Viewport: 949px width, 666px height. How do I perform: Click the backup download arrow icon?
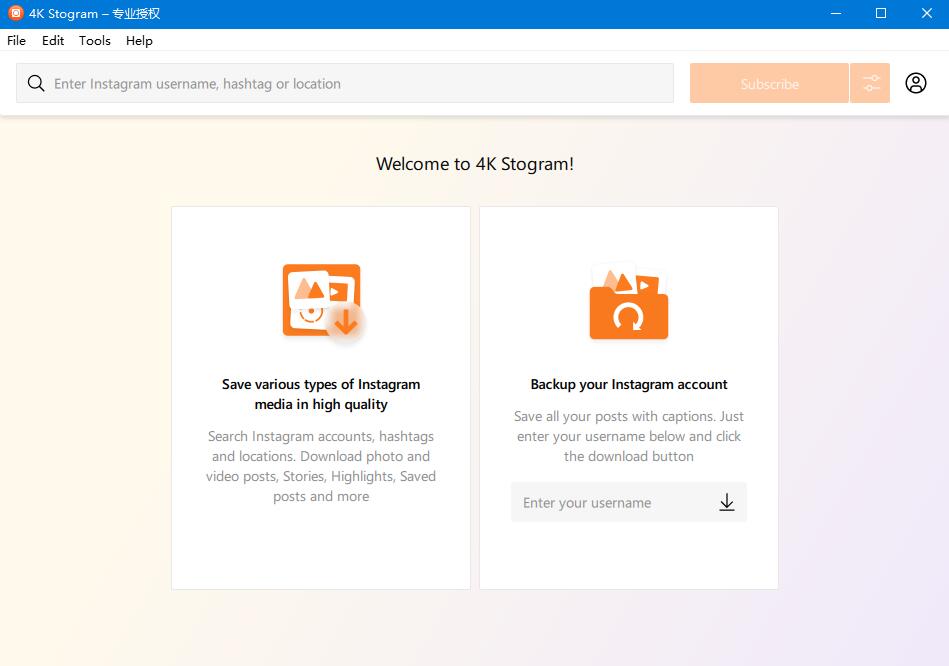727,502
